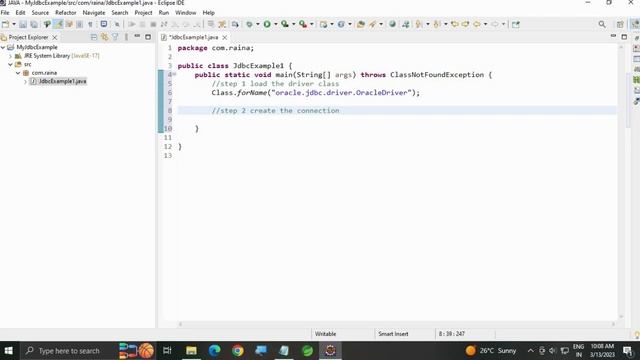Click the New Java Package icon
640x360 pixels.
point(324,24)
